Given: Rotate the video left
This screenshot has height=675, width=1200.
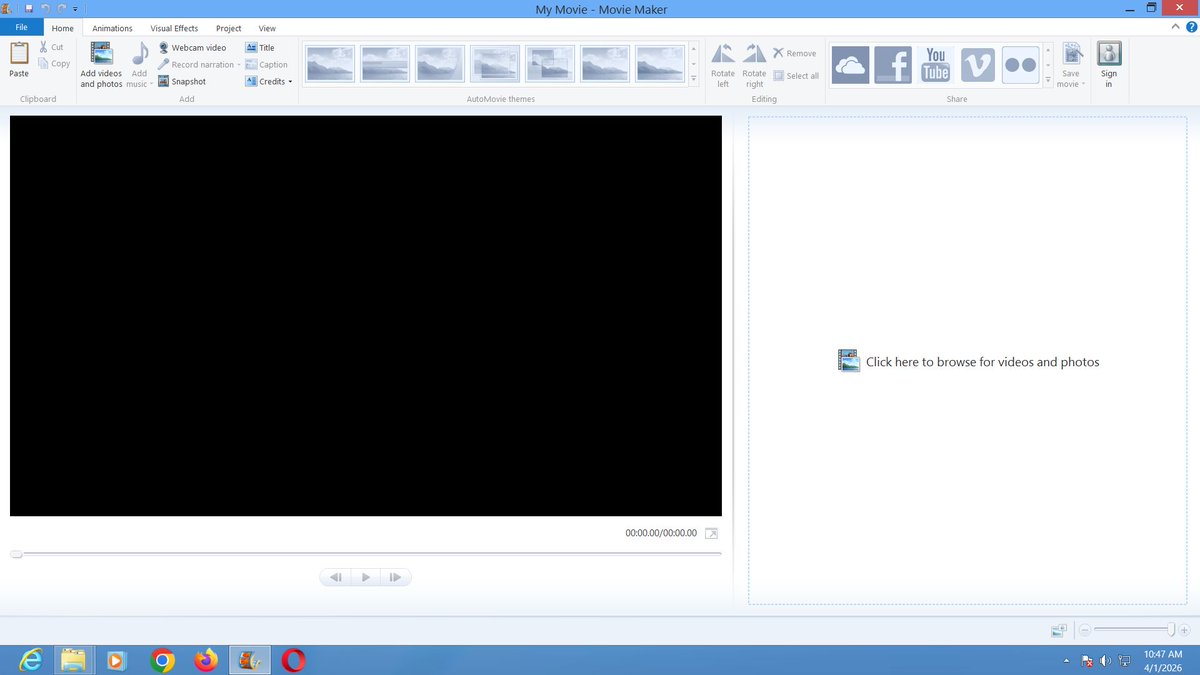Looking at the screenshot, I should 722,63.
